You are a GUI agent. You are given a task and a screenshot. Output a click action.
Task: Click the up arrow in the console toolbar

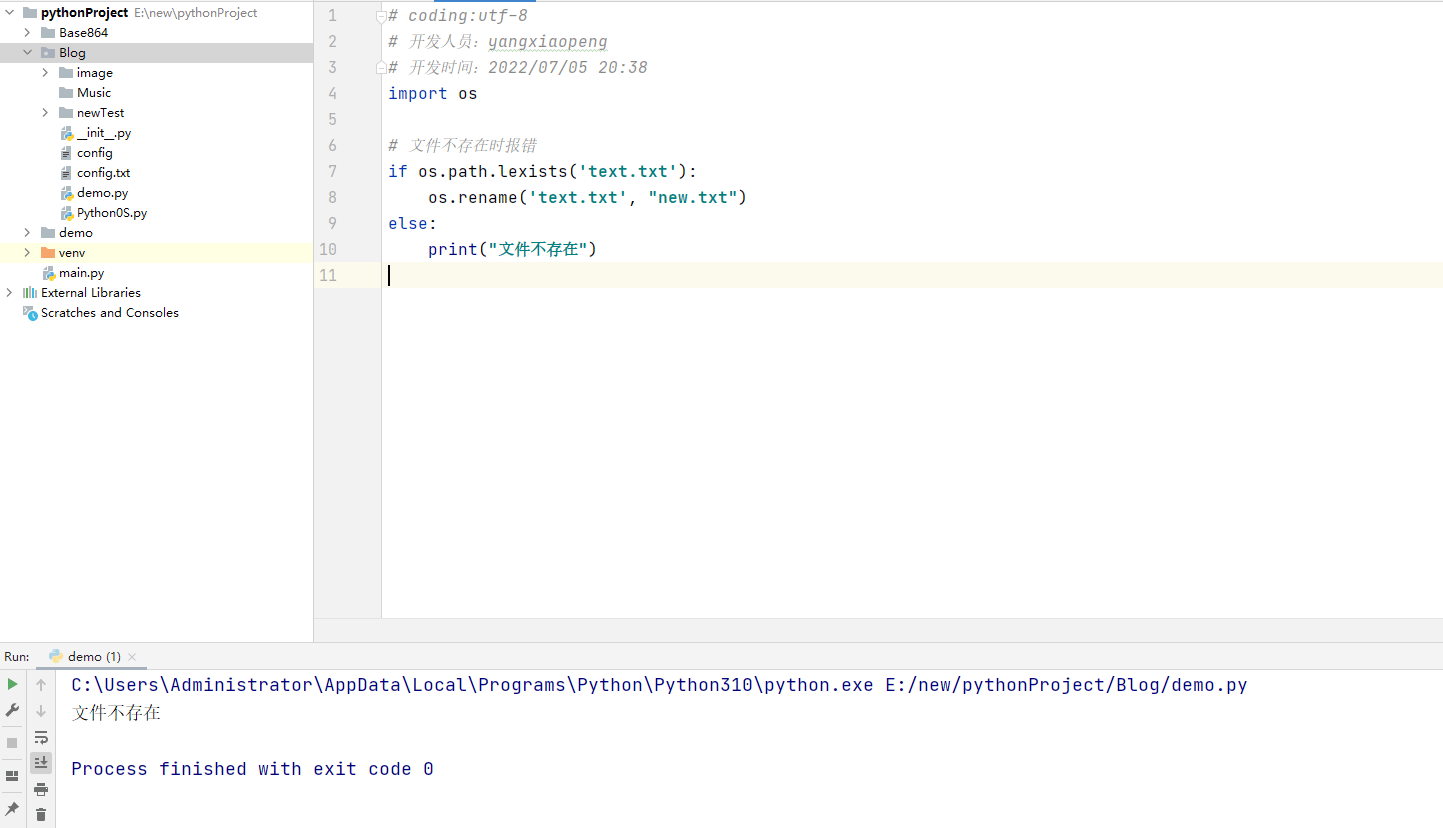click(x=41, y=685)
